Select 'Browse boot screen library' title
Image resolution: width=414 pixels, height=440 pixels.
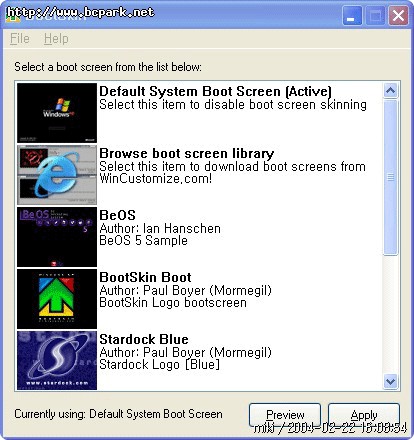coord(187,153)
